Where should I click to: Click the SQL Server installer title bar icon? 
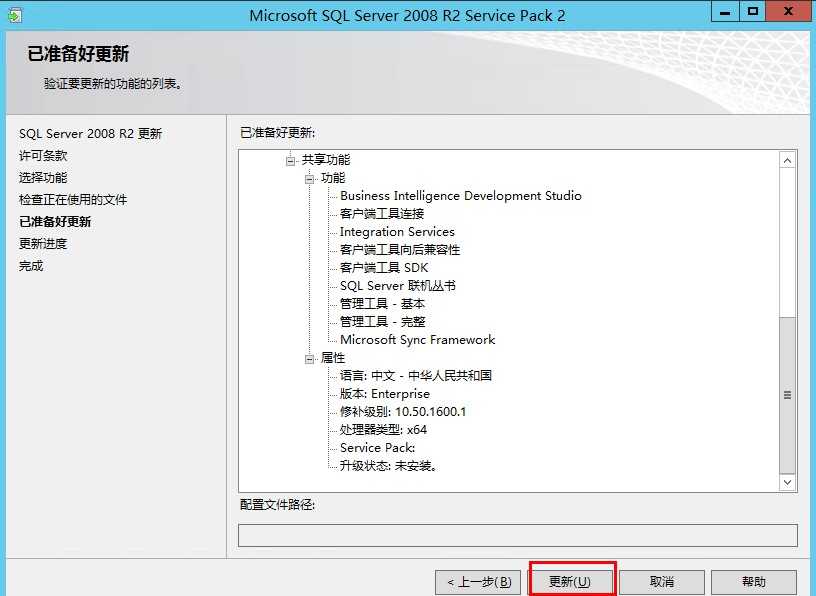pyautogui.click(x=15, y=16)
